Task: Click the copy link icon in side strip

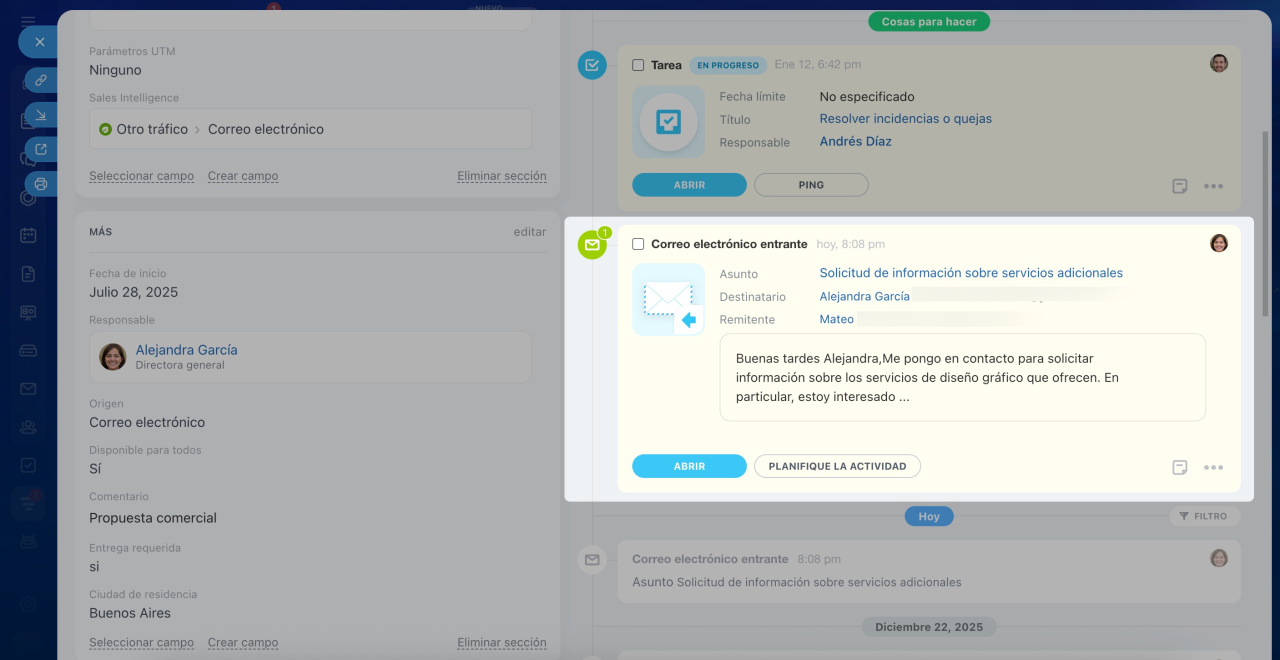Action: pyautogui.click(x=41, y=80)
